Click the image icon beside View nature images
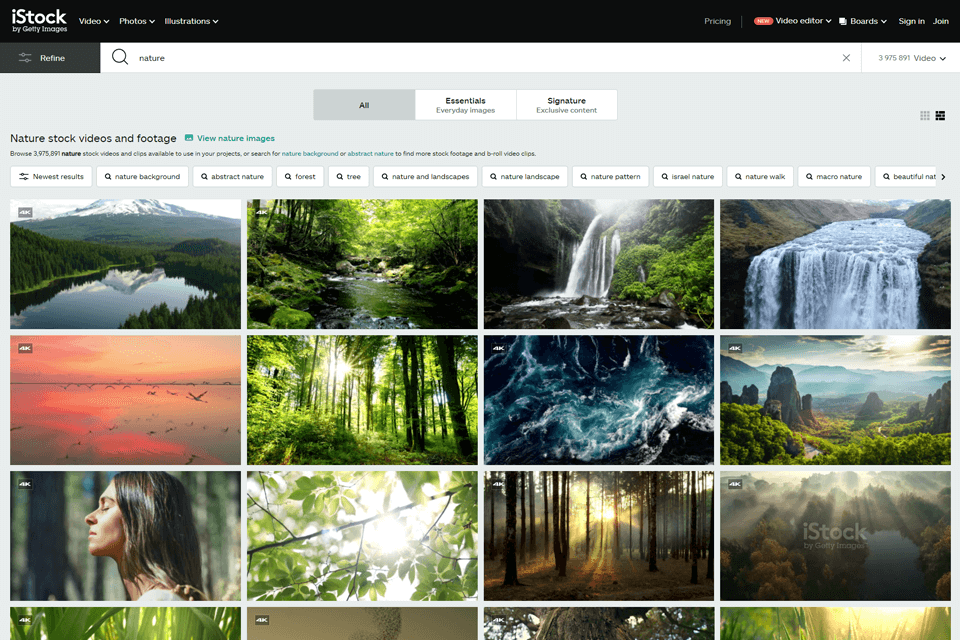 pyautogui.click(x=189, y=138)
